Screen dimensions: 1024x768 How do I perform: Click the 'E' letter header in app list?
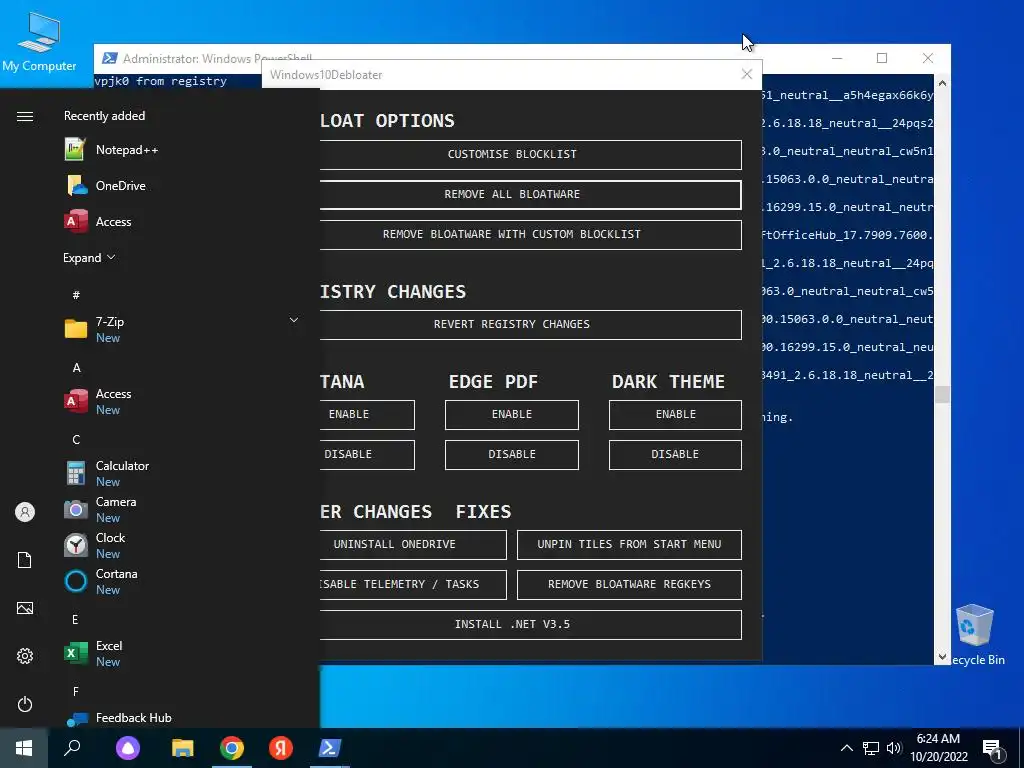point(75,619)
